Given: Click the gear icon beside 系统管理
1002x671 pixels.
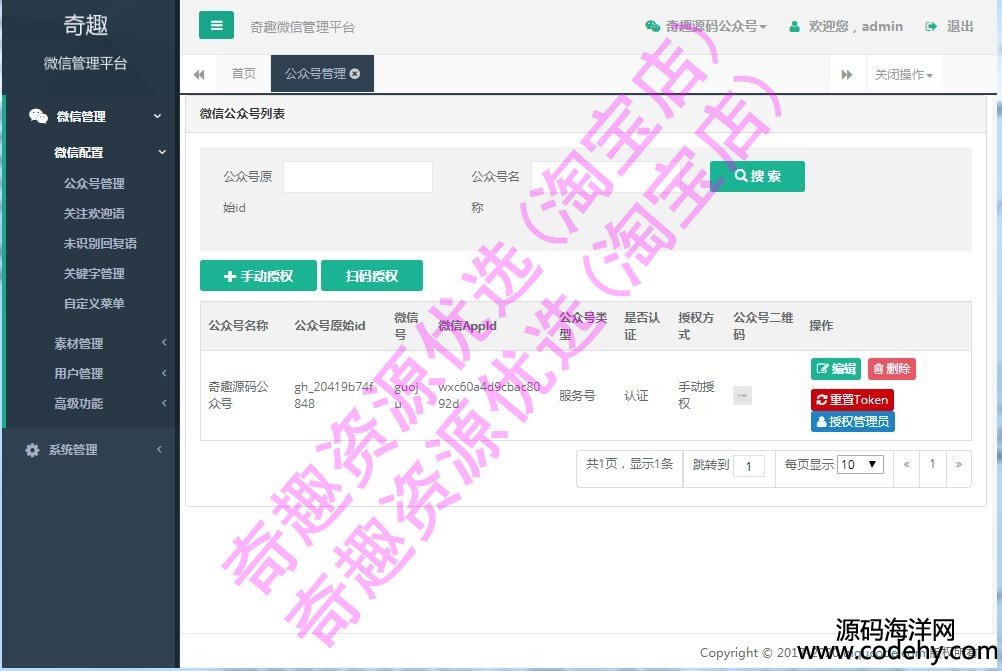Looking at the screenshot, I should coord(32,450).
